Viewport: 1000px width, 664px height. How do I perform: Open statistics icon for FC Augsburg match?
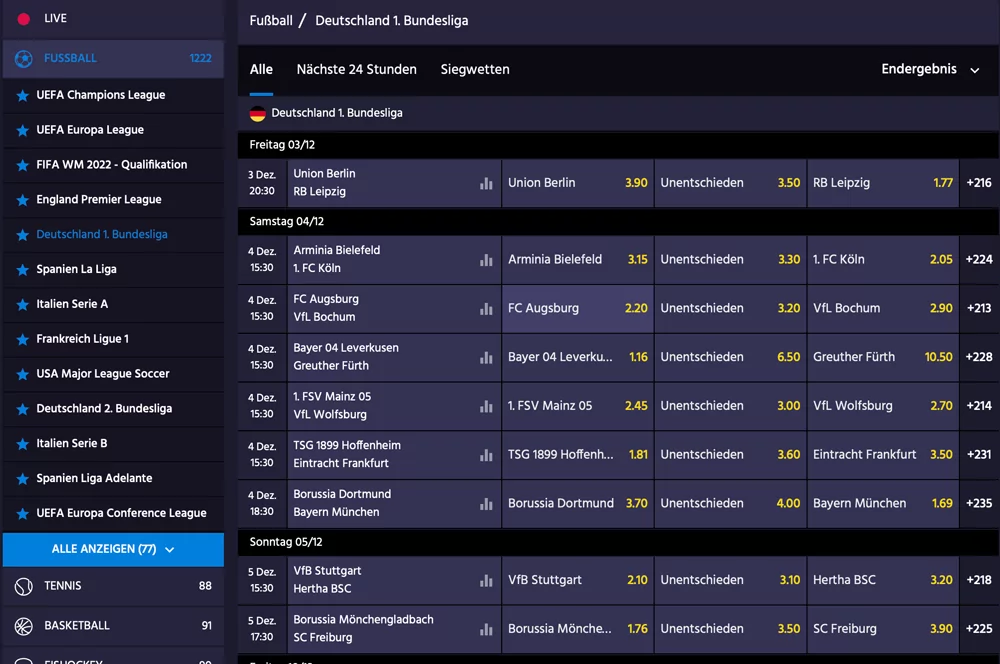pos(486,309)
